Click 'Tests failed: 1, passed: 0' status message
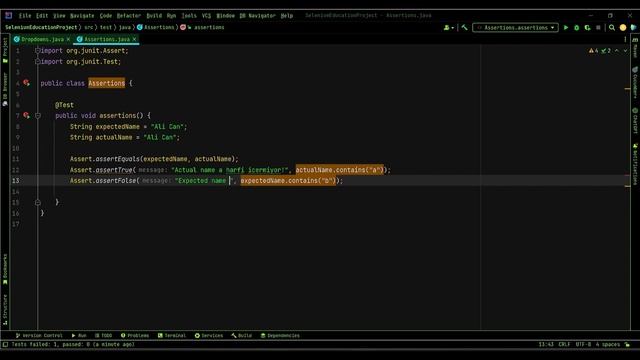This screenshot has width=640, height=360. [x=73, y=344]
